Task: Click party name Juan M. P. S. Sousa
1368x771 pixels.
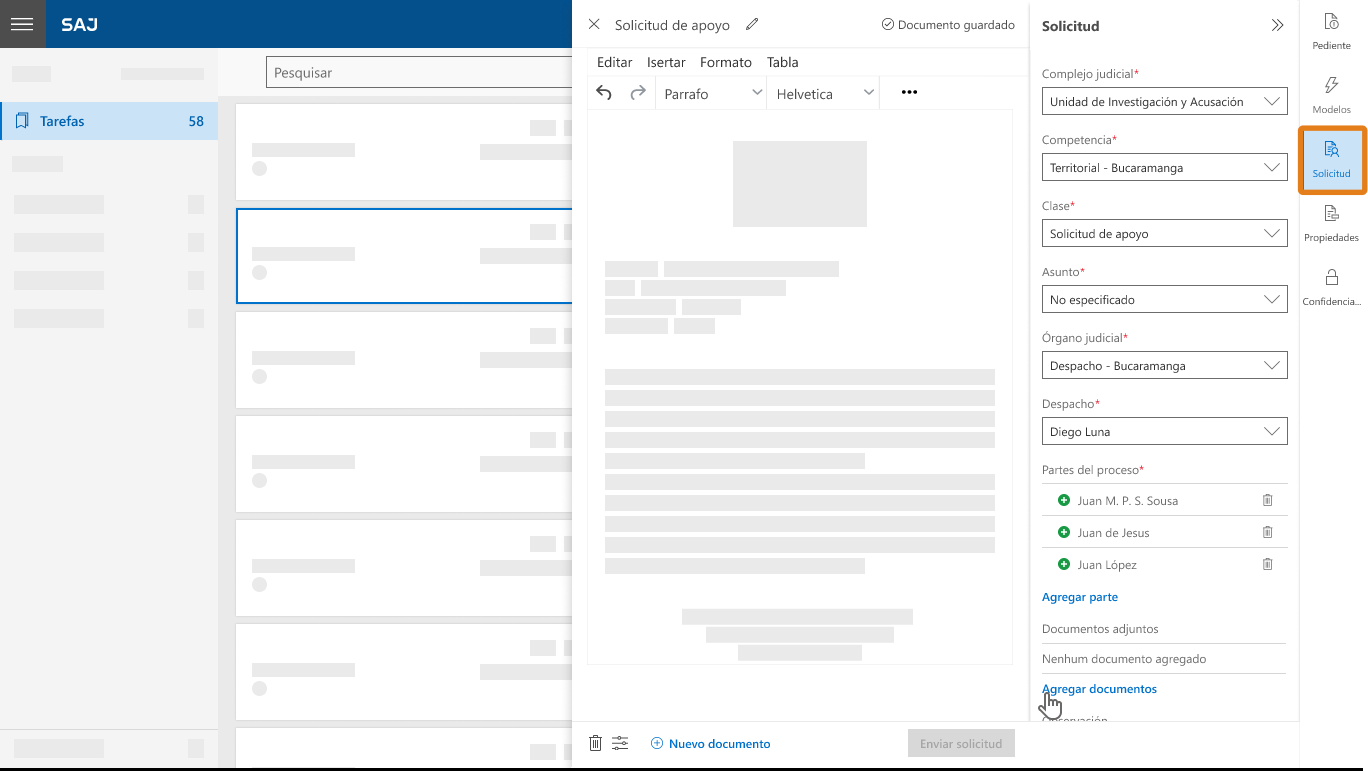Action: click(x=1127, y=501)
